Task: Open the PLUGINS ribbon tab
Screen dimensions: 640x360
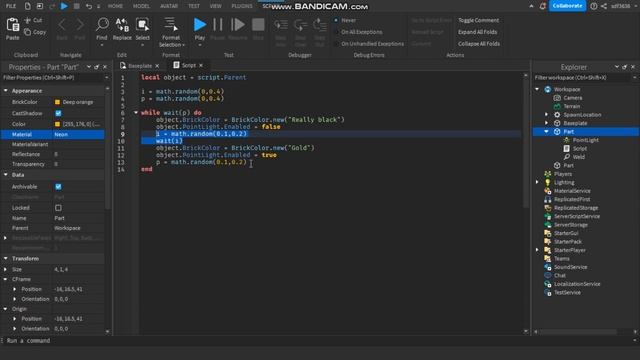Action: click(242, 6)
